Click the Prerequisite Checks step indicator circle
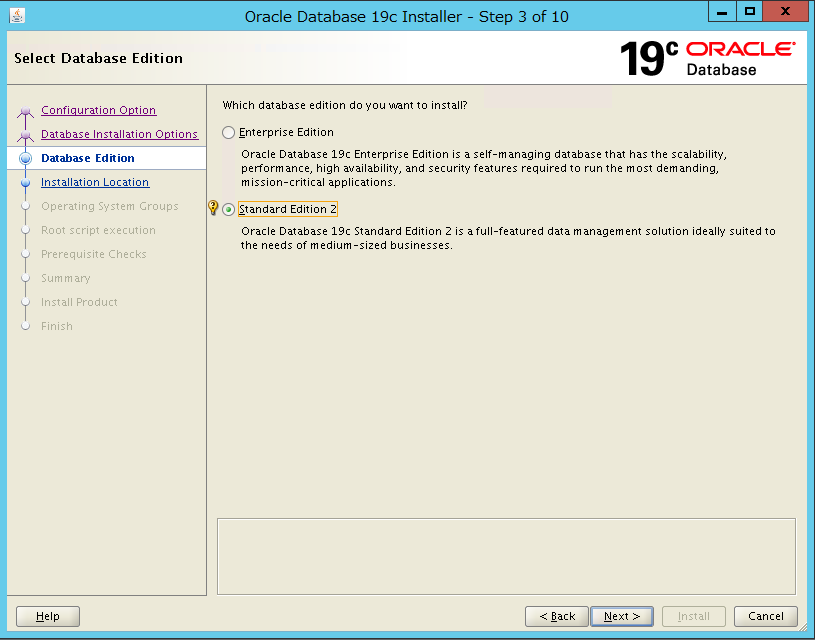The width and height of the screenshot is (815, 640). coord(24,254)
